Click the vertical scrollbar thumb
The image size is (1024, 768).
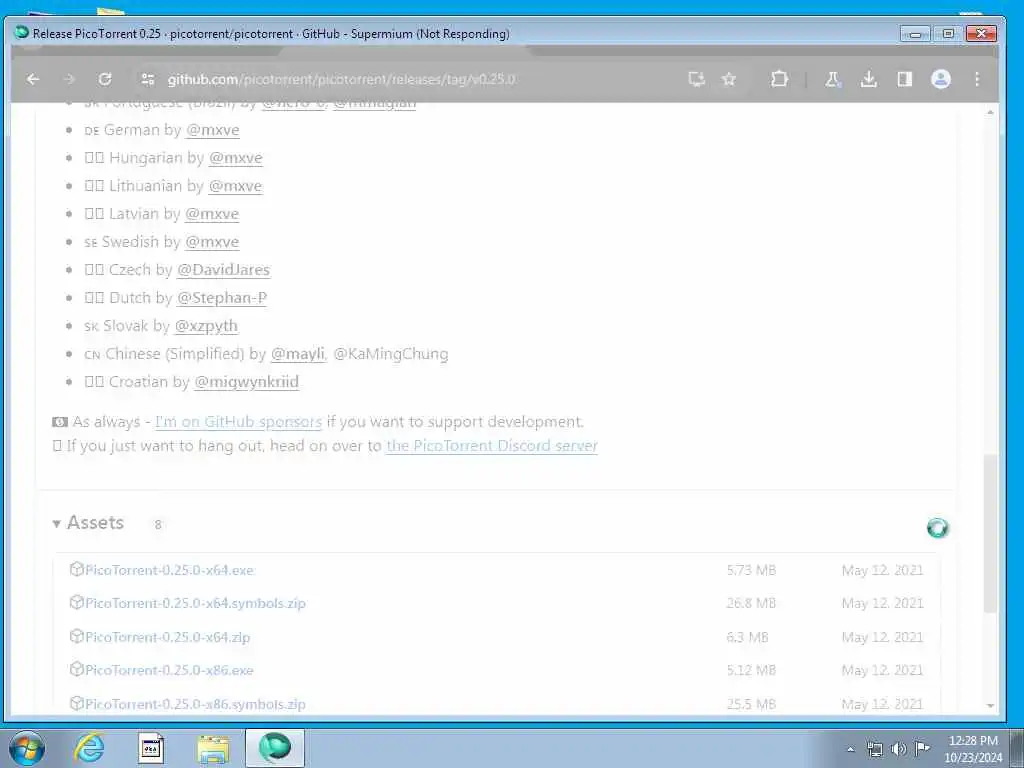[991, 533]
